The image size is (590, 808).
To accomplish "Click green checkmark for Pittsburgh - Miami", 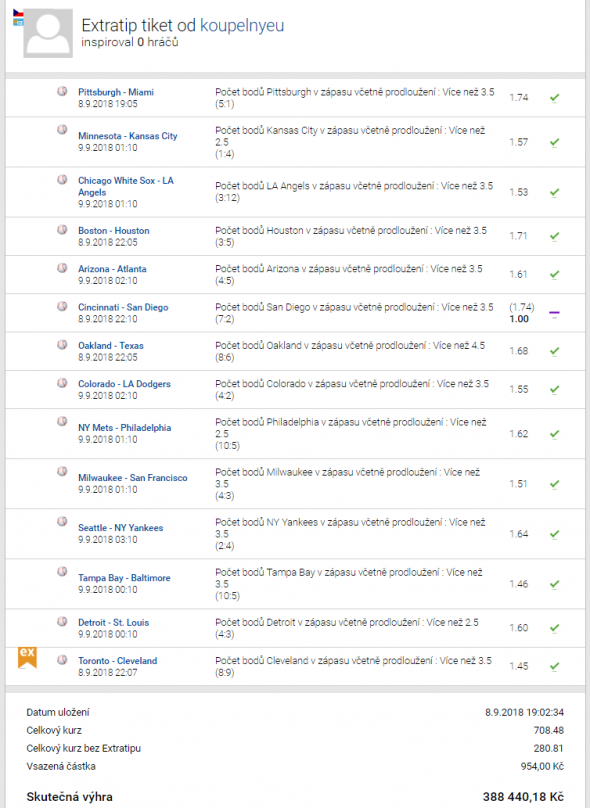I will [x=554, y=97].
